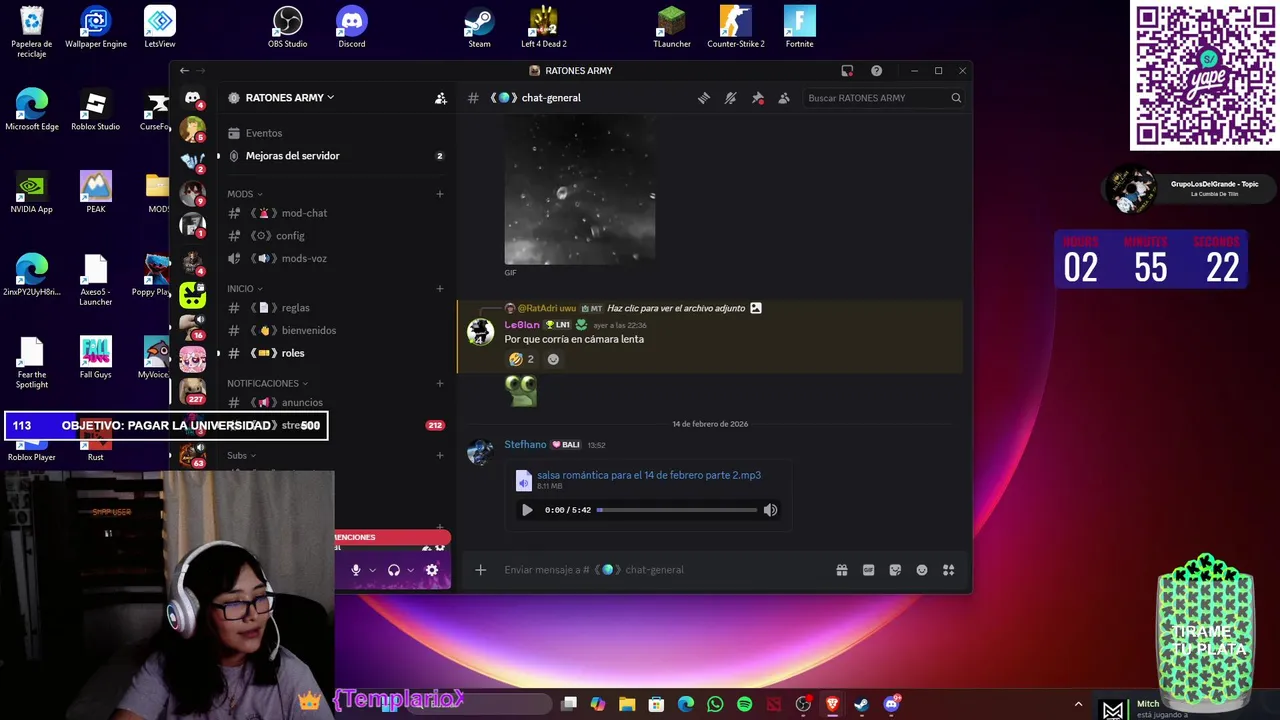Viewport: 1280px width, 720px height.
Task: Add a reaction beside the laughing emoji
Action: tap(553, 359)
